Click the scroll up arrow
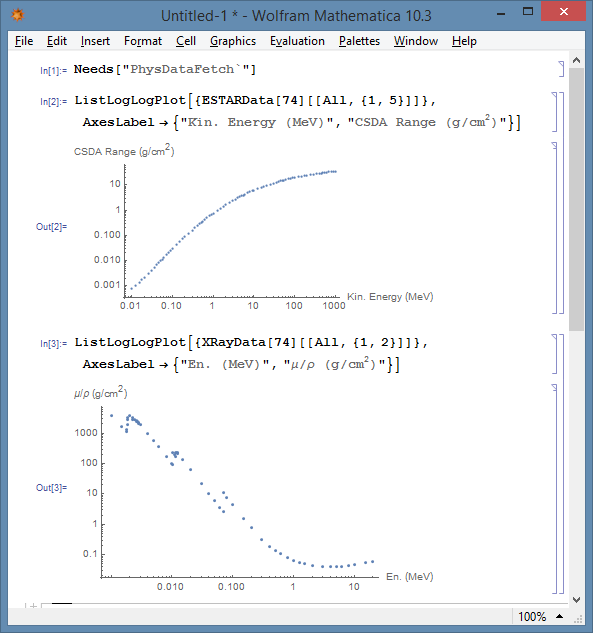This screenshot has width=593, height=633. click(x=576, y=61)
